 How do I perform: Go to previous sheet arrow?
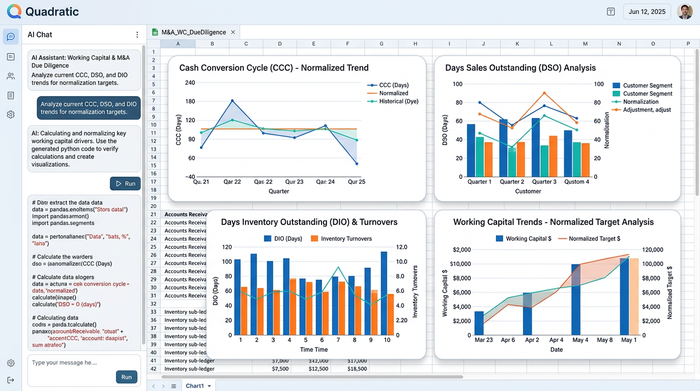154,386
